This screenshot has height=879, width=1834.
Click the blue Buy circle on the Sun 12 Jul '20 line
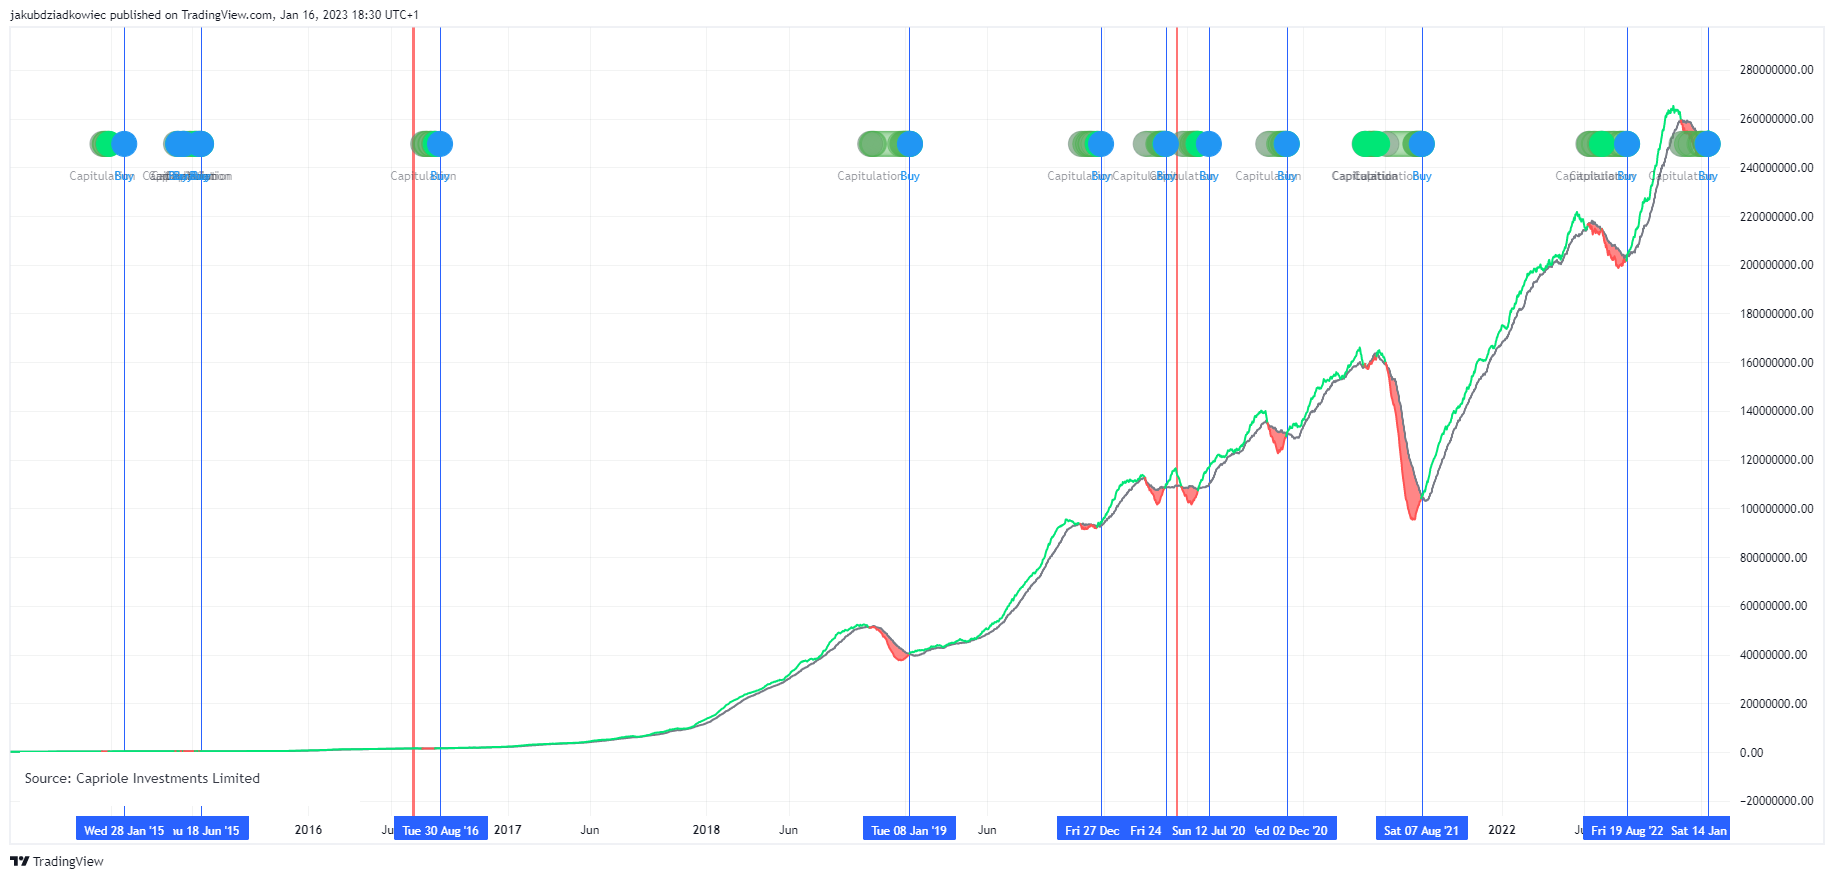[1209, 144]
